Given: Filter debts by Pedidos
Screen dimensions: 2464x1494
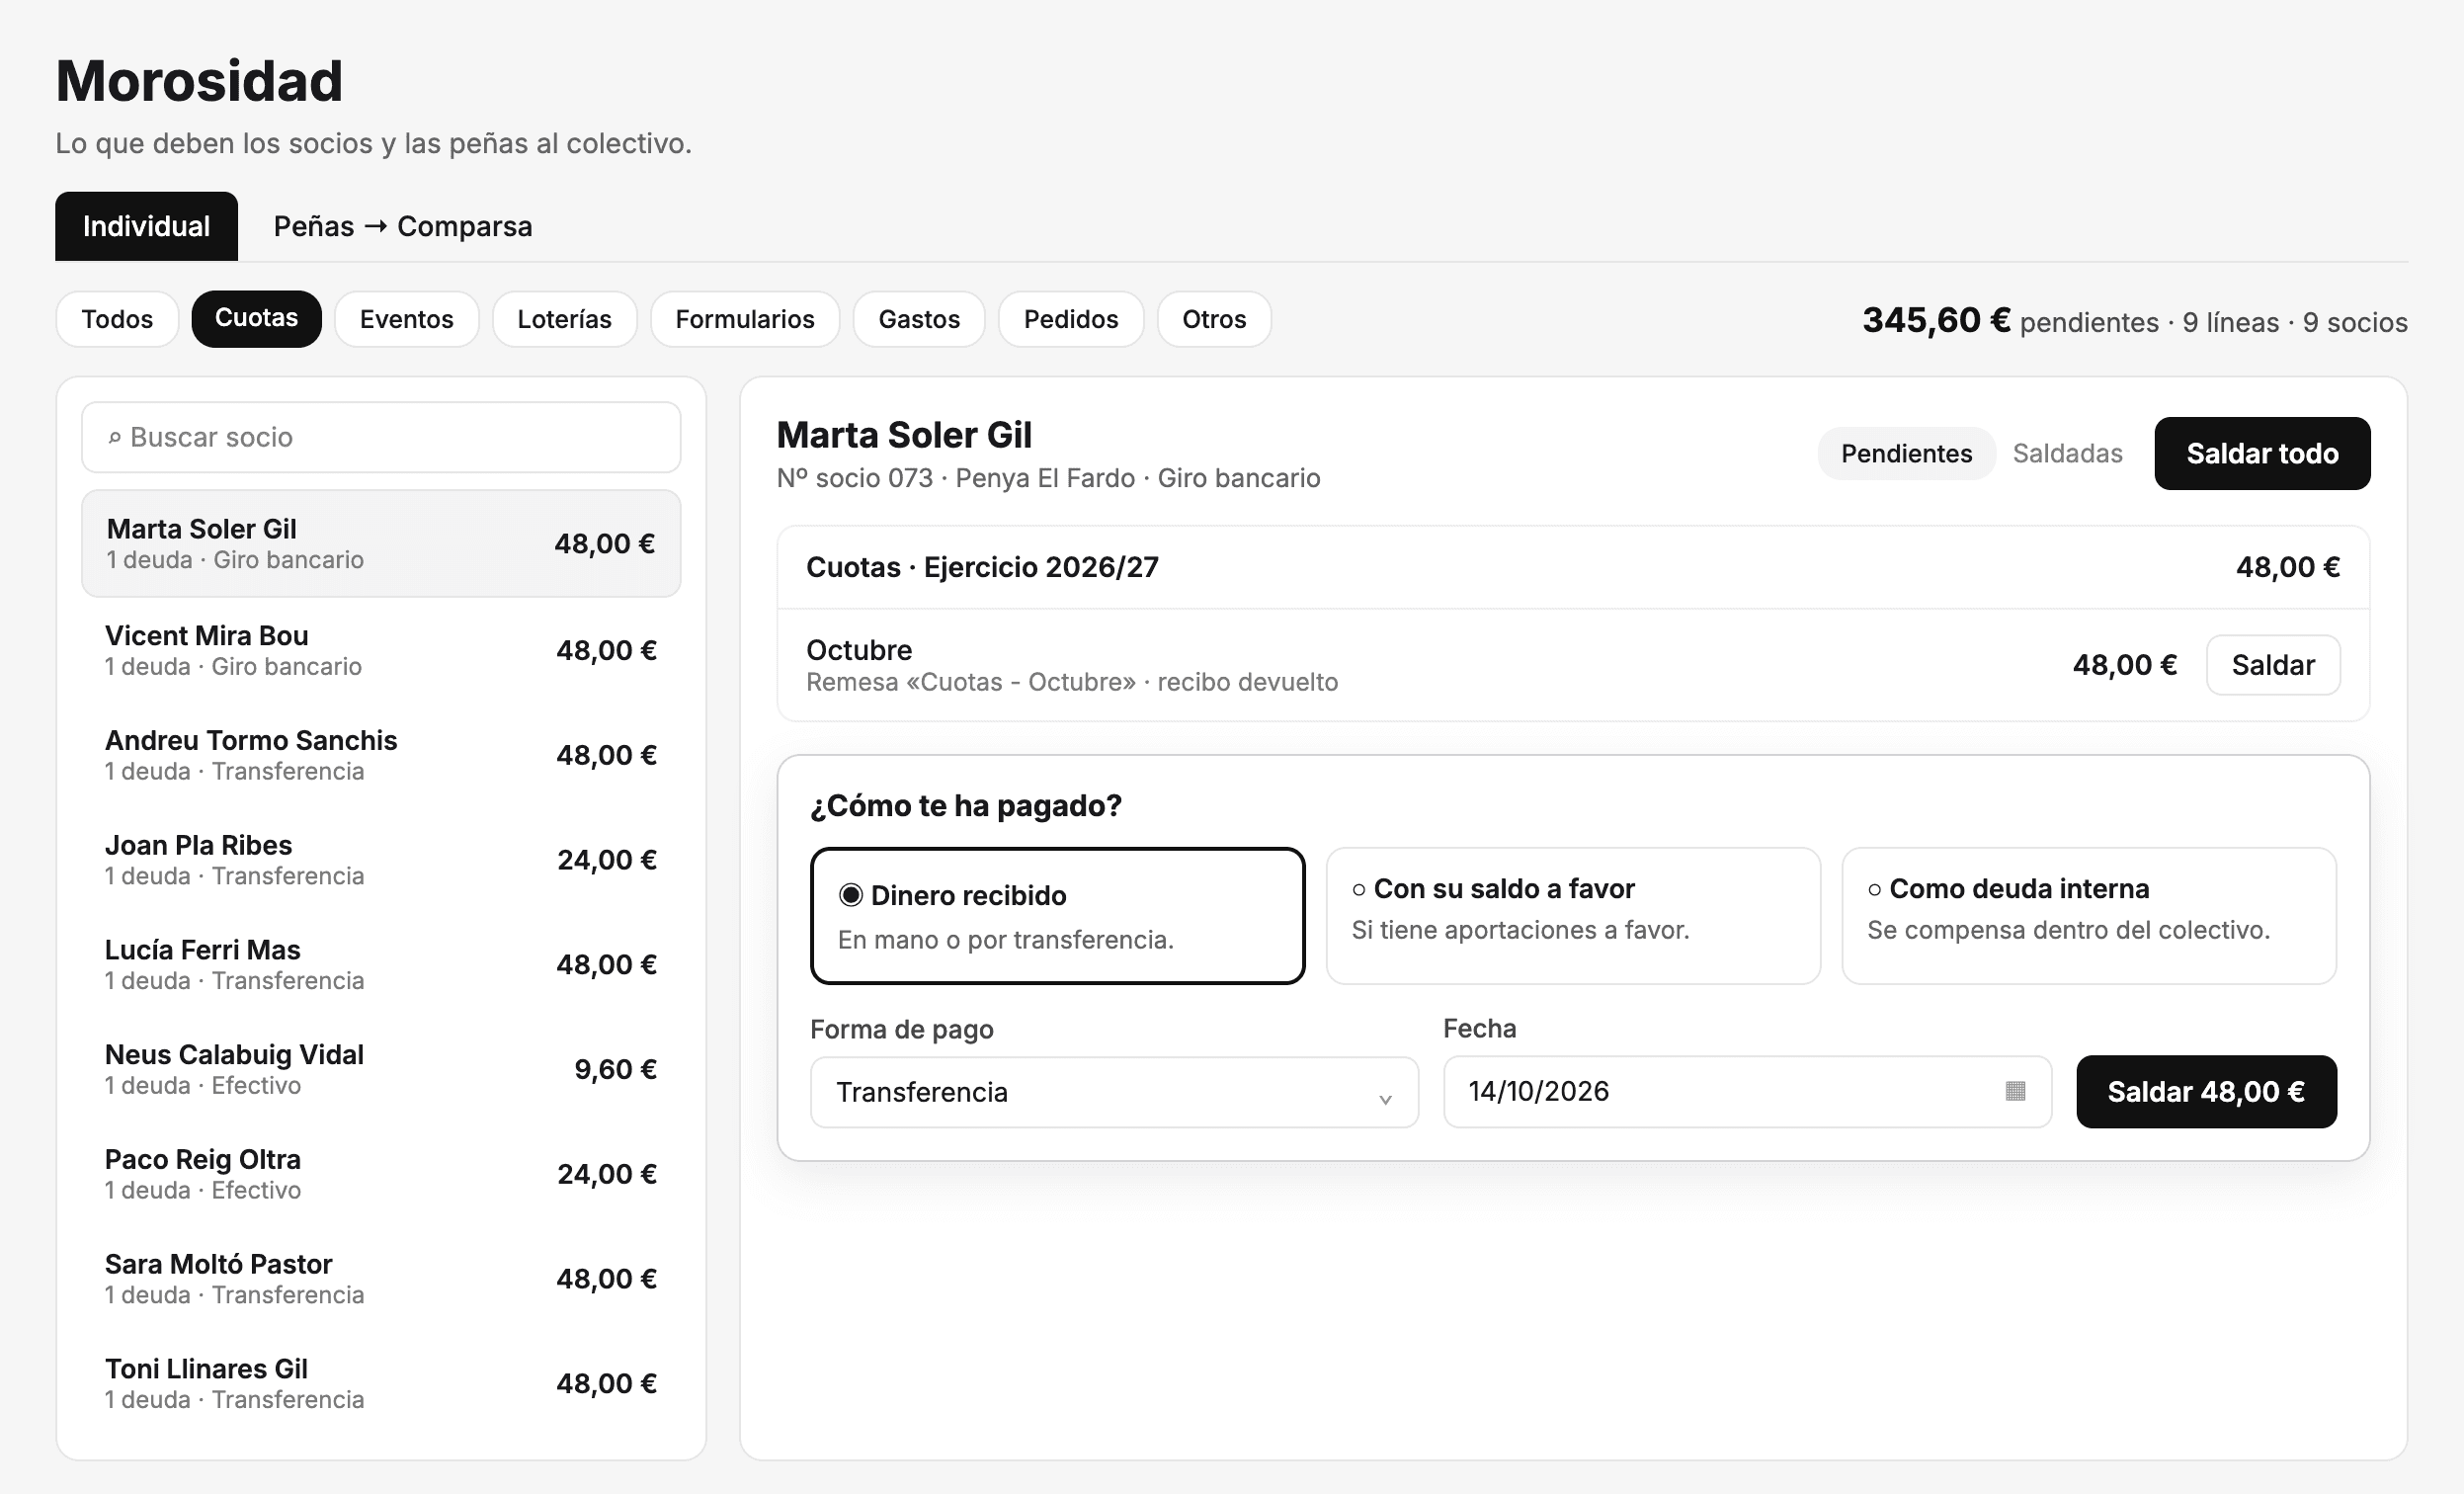Looking at the screenshot, I should (x=1071, y=319).
